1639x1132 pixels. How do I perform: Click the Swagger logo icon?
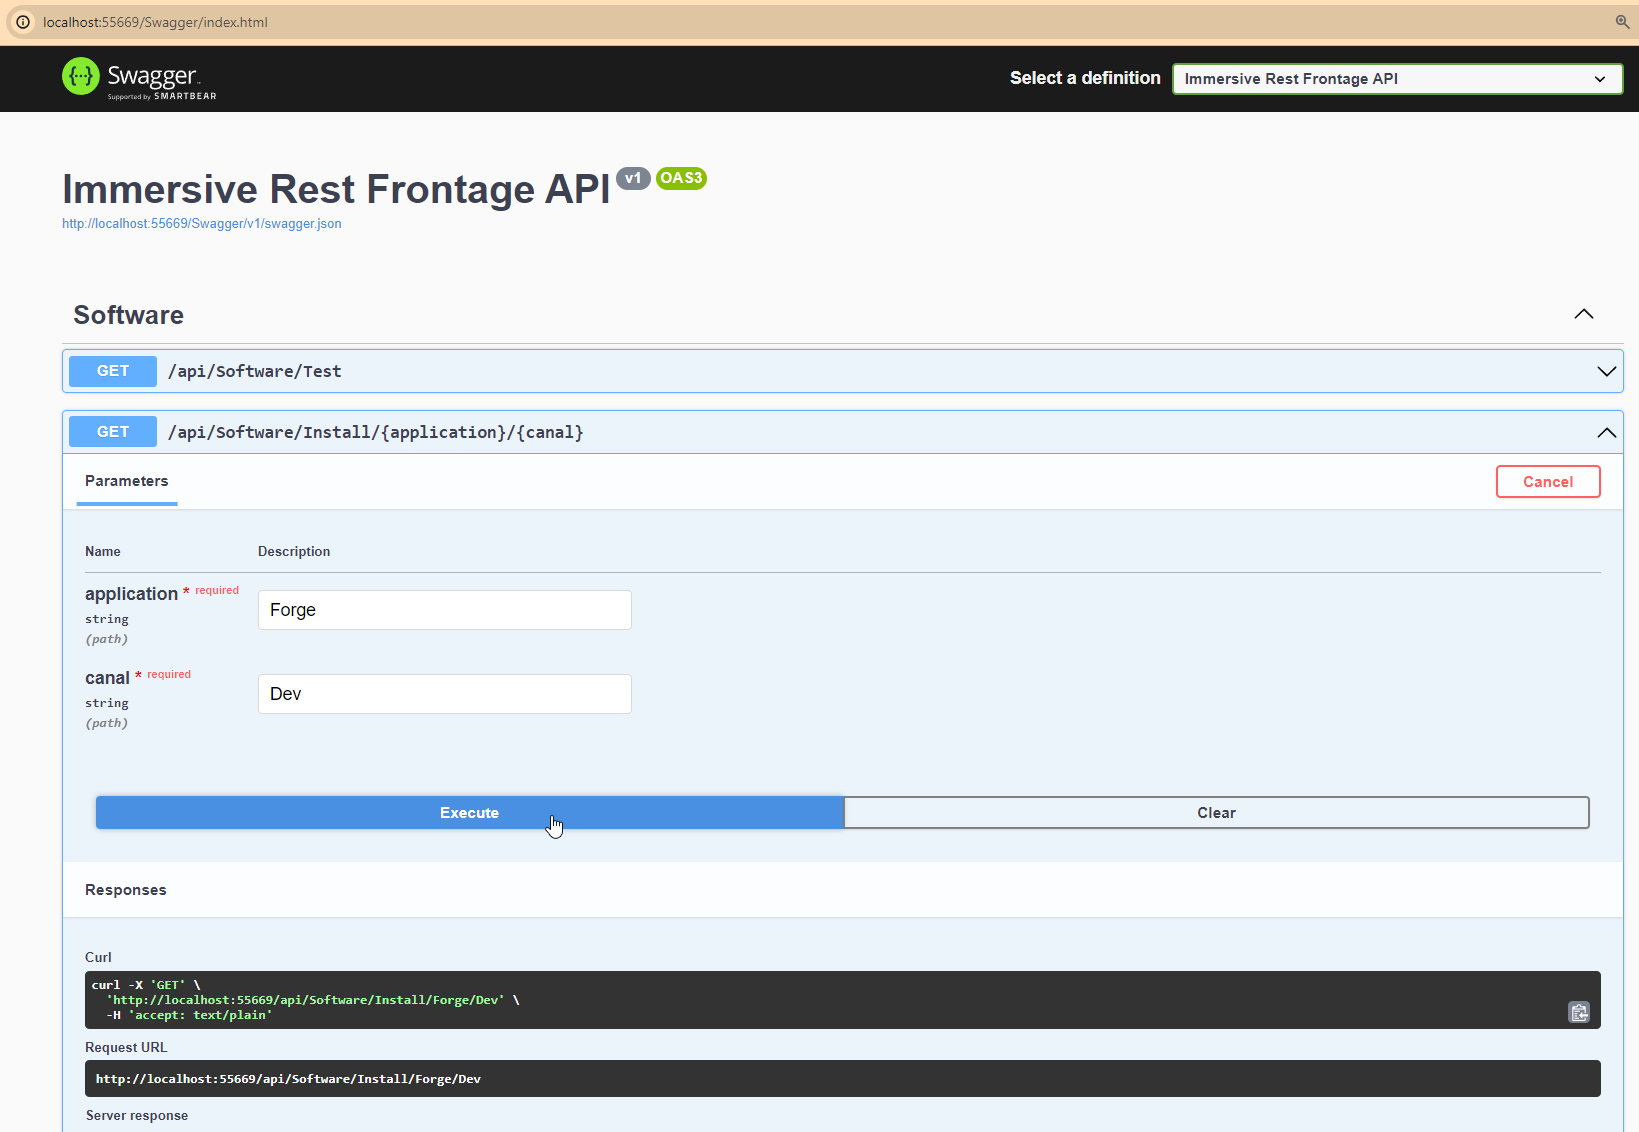pos(81,76)
